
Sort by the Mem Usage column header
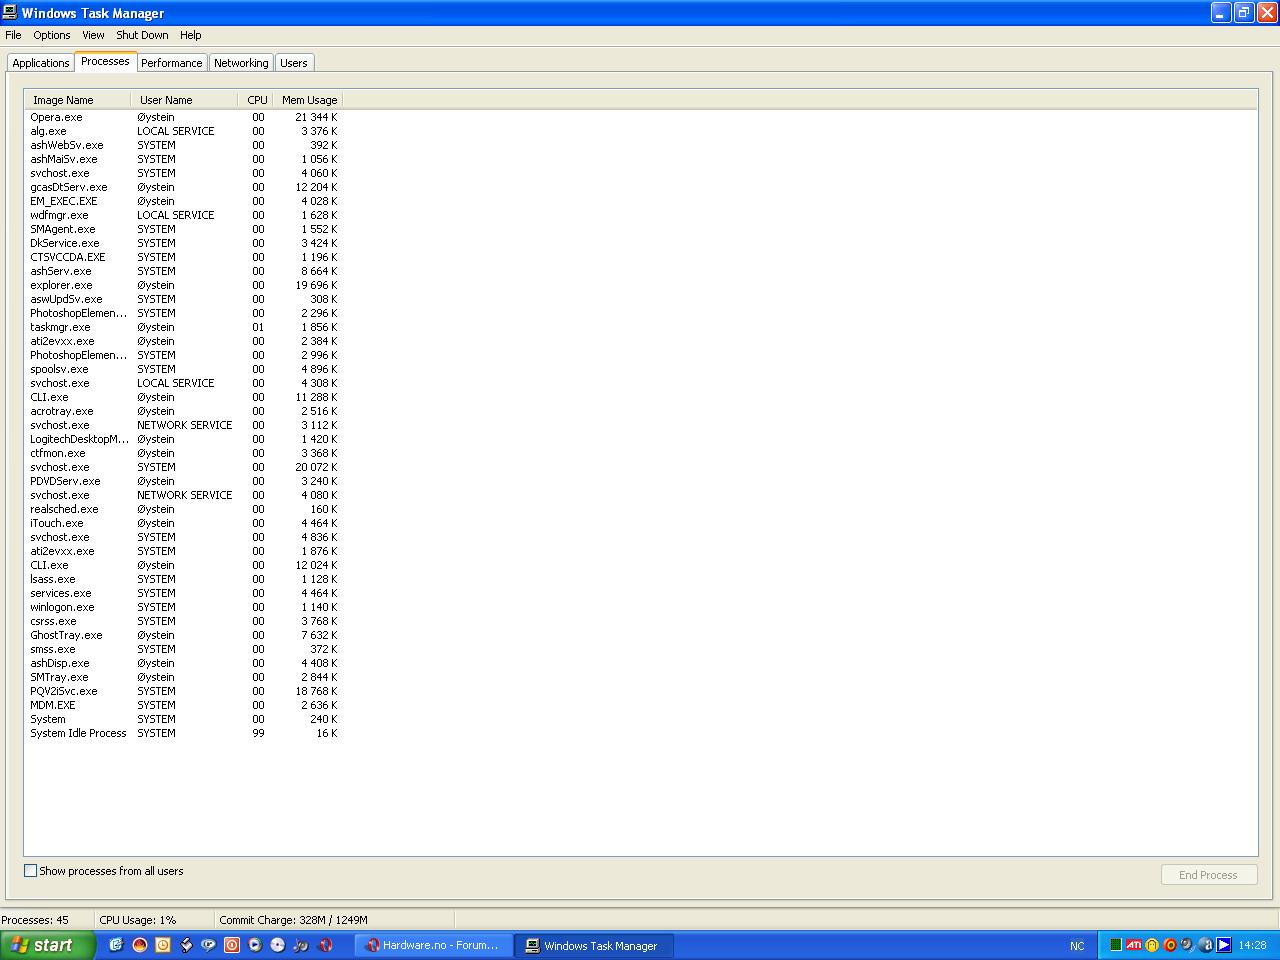click(x=308, y=100)
